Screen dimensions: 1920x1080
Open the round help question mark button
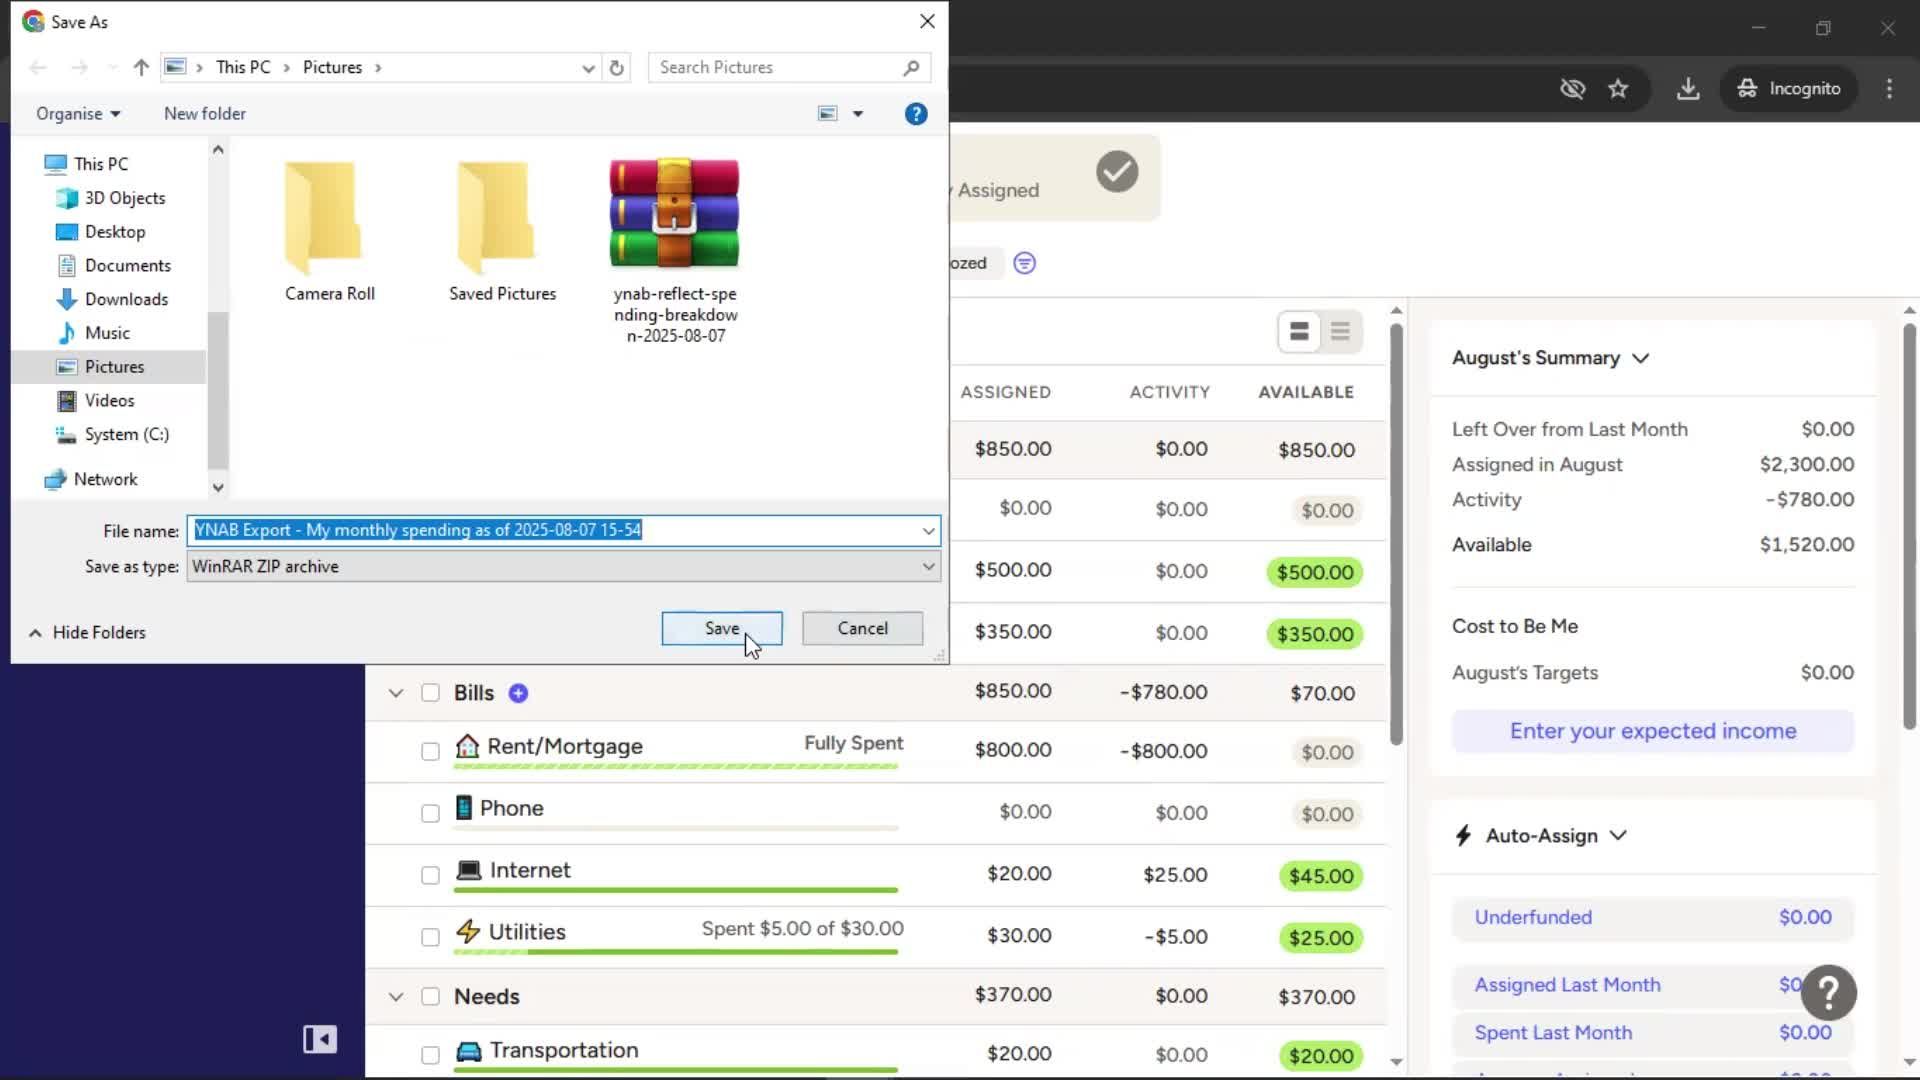pos(1828,992)
